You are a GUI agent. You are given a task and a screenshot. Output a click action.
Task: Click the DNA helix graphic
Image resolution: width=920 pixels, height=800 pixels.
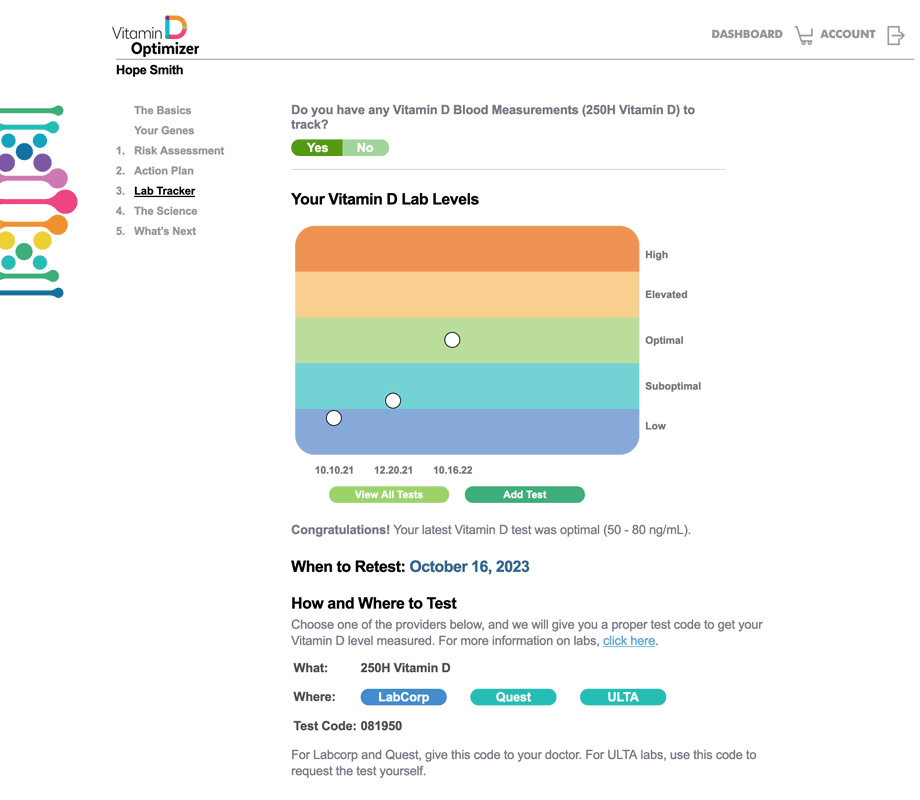[35, 202]
